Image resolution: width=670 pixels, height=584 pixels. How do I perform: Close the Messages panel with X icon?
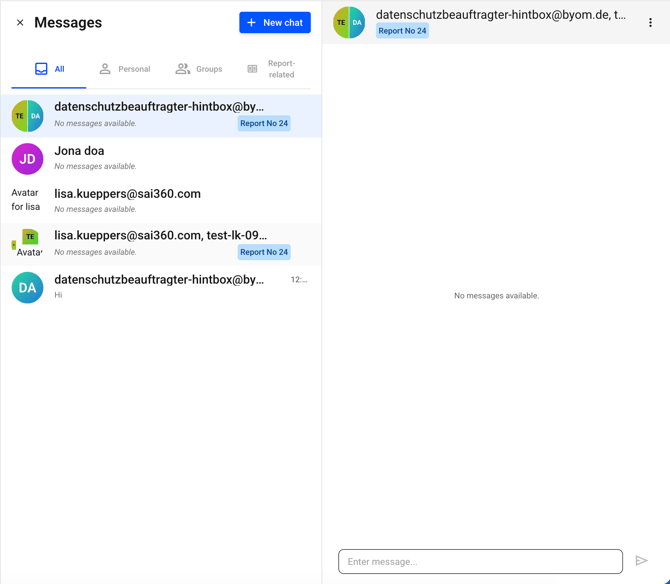click(x=20, y=23)
